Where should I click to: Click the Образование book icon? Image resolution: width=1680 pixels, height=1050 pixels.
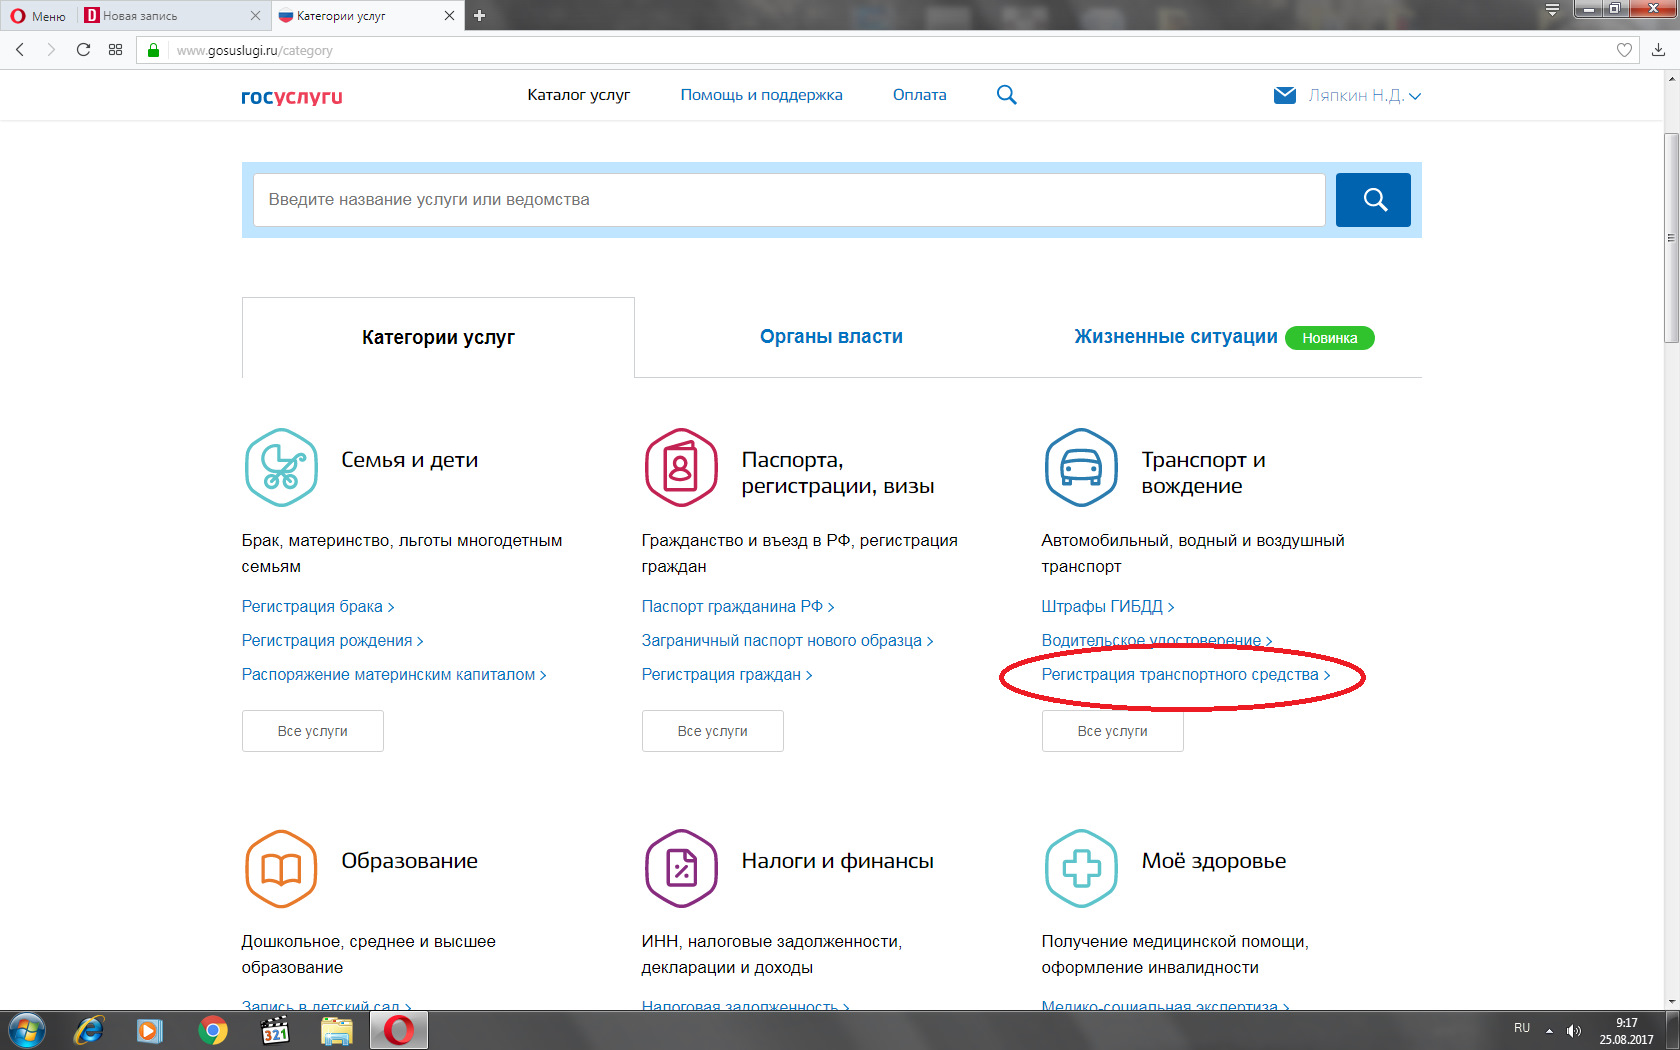tap(281, 868)
